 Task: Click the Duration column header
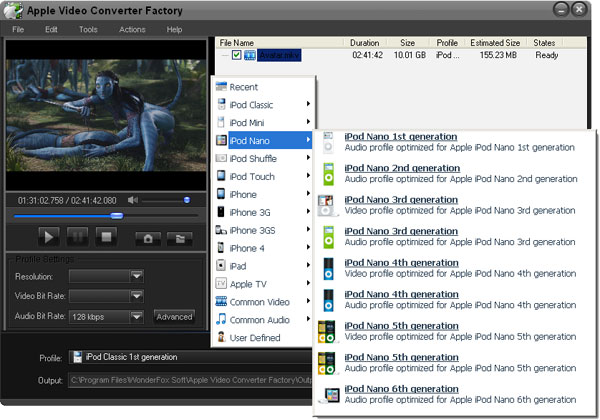click(x=365, y=43)
